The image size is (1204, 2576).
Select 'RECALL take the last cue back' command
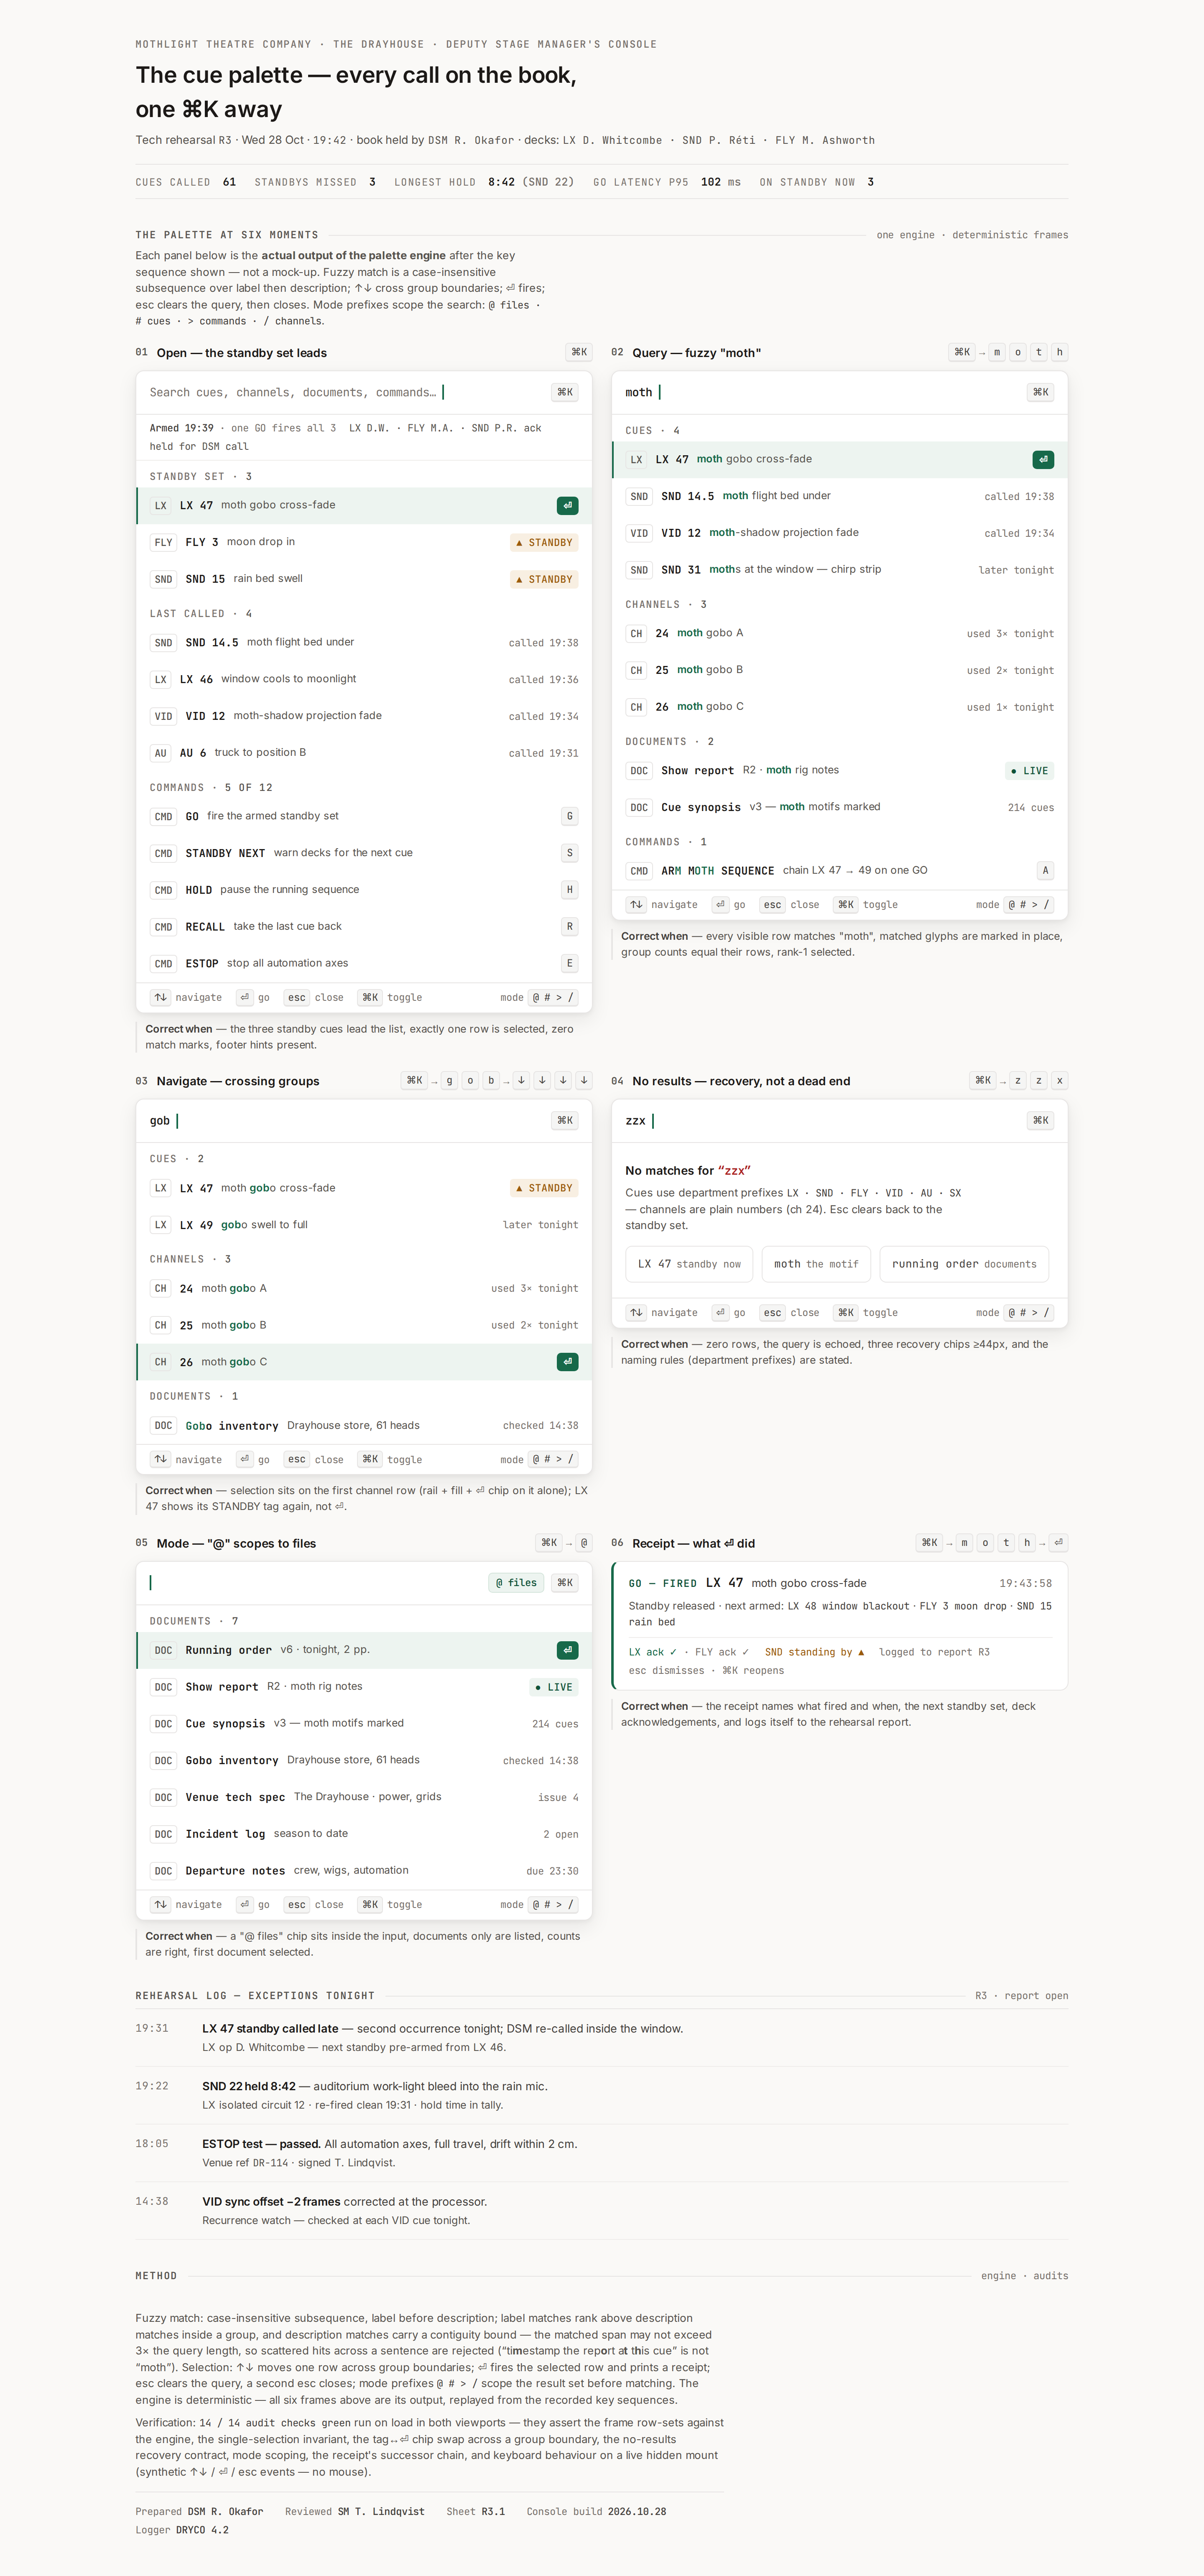364,927
